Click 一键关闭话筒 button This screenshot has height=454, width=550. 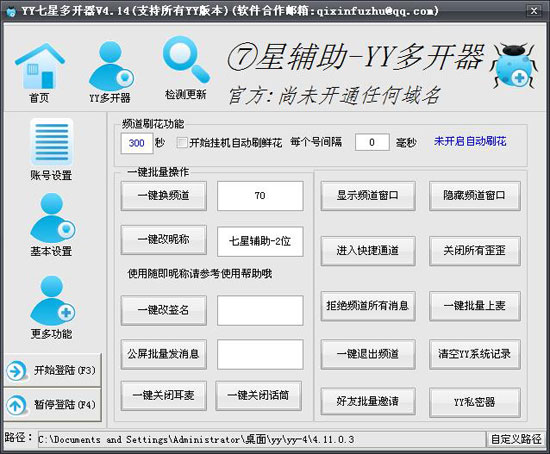[x=259, y=396]
